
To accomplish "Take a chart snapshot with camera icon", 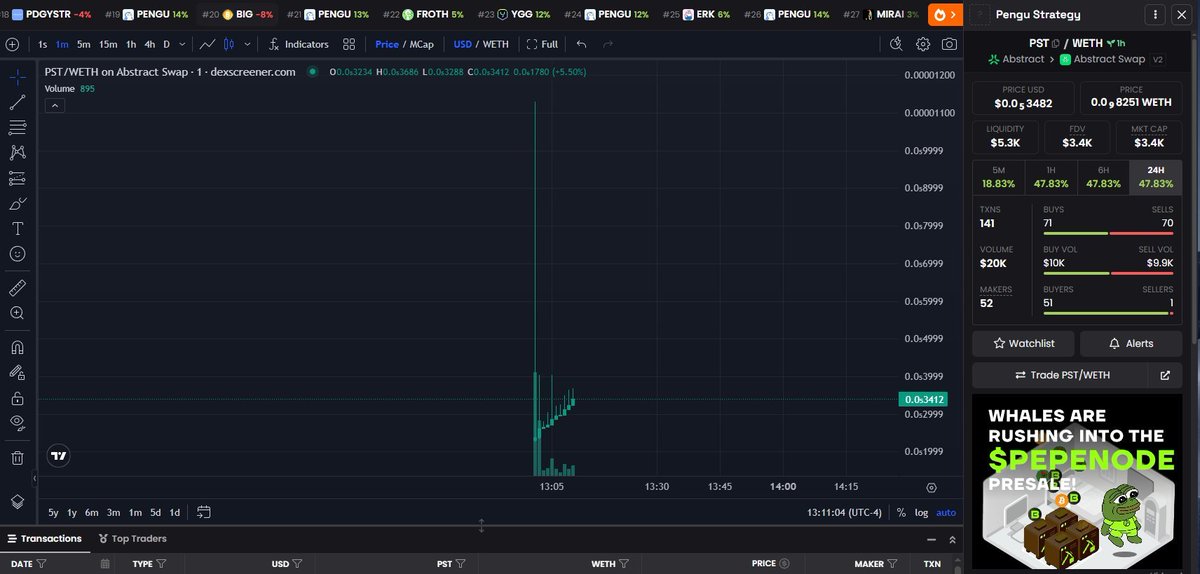I will pyautogui.click(x=949, y=44).
